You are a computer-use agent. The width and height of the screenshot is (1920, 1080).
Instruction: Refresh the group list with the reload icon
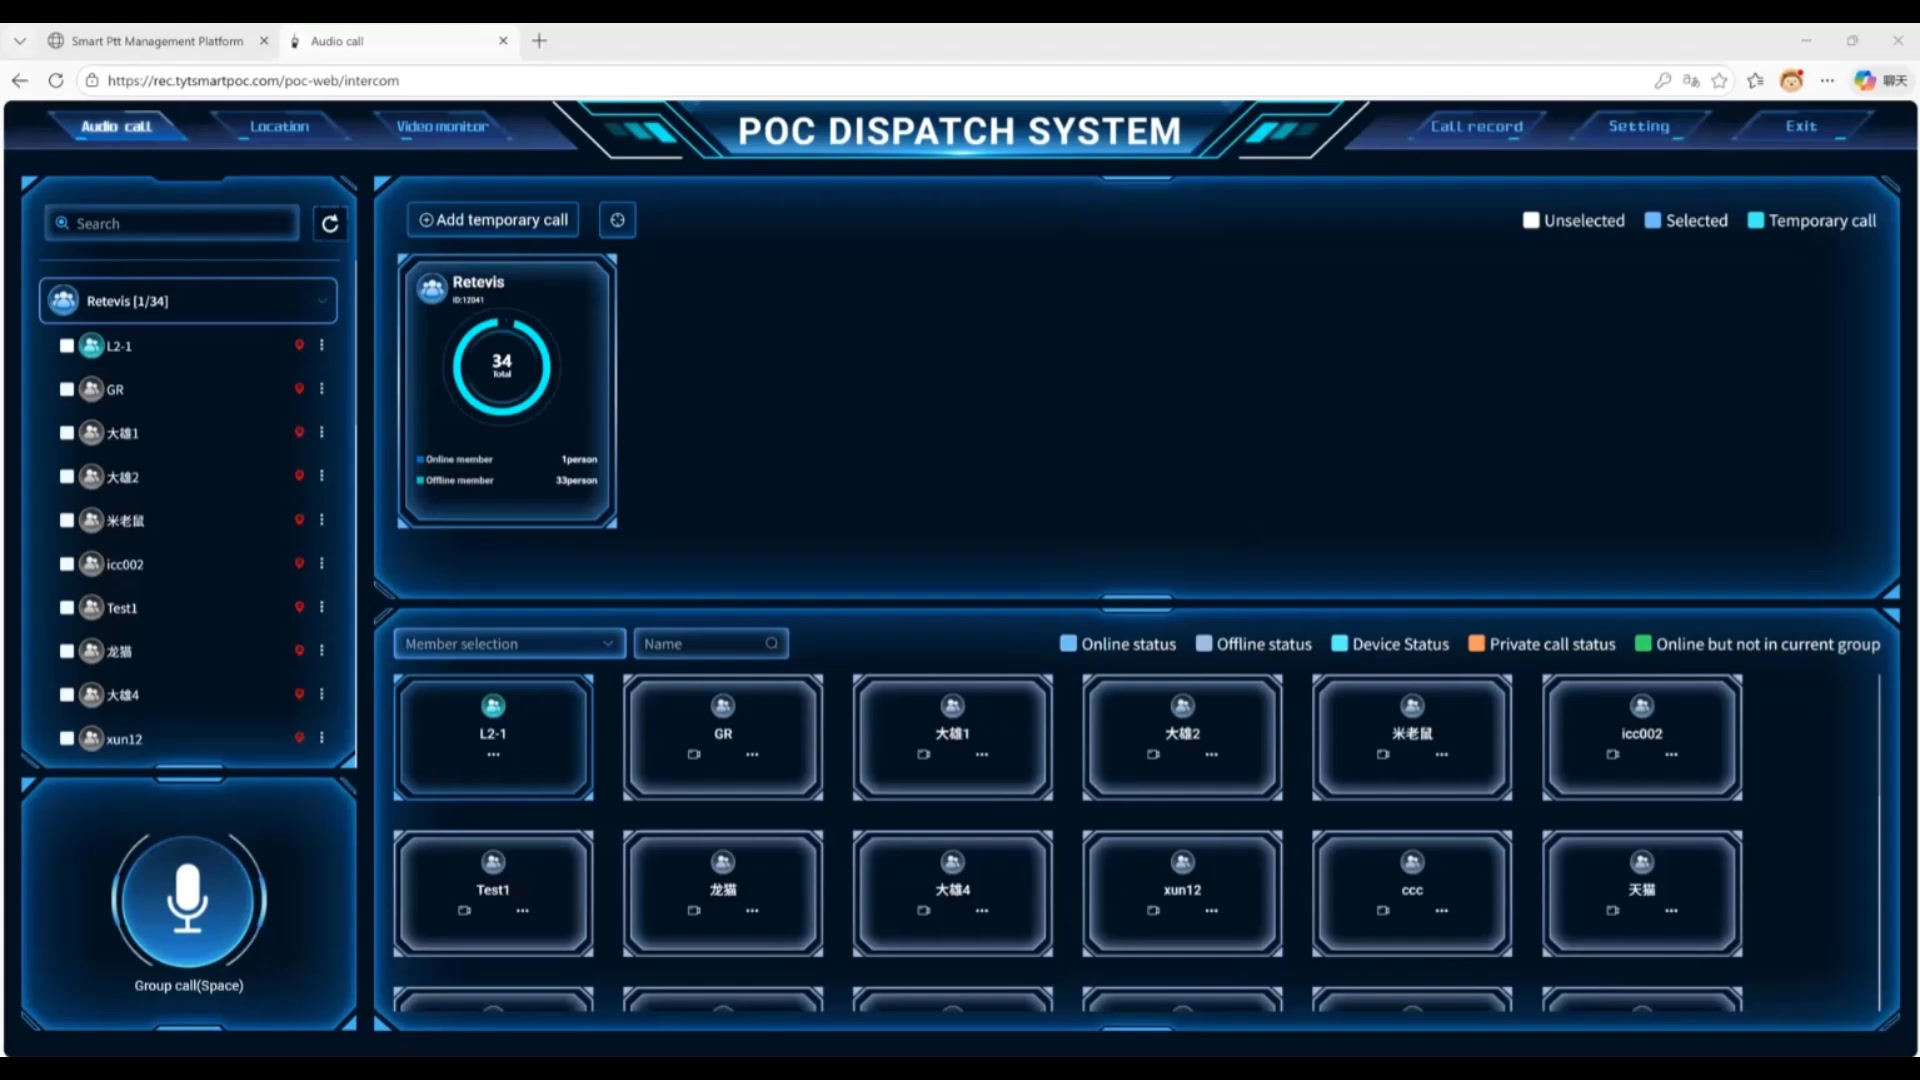pos(330,223)
